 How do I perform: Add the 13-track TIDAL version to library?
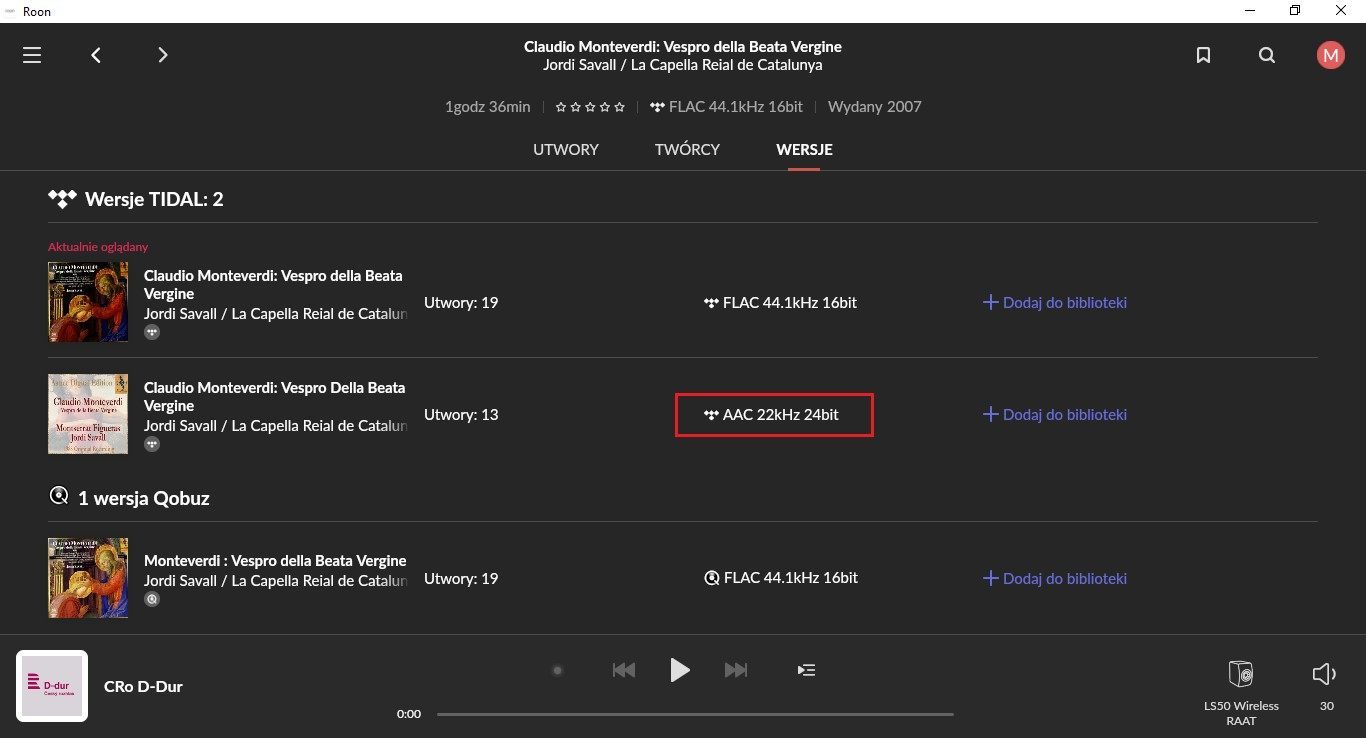pyautogui.click(x=1055, y=414)
